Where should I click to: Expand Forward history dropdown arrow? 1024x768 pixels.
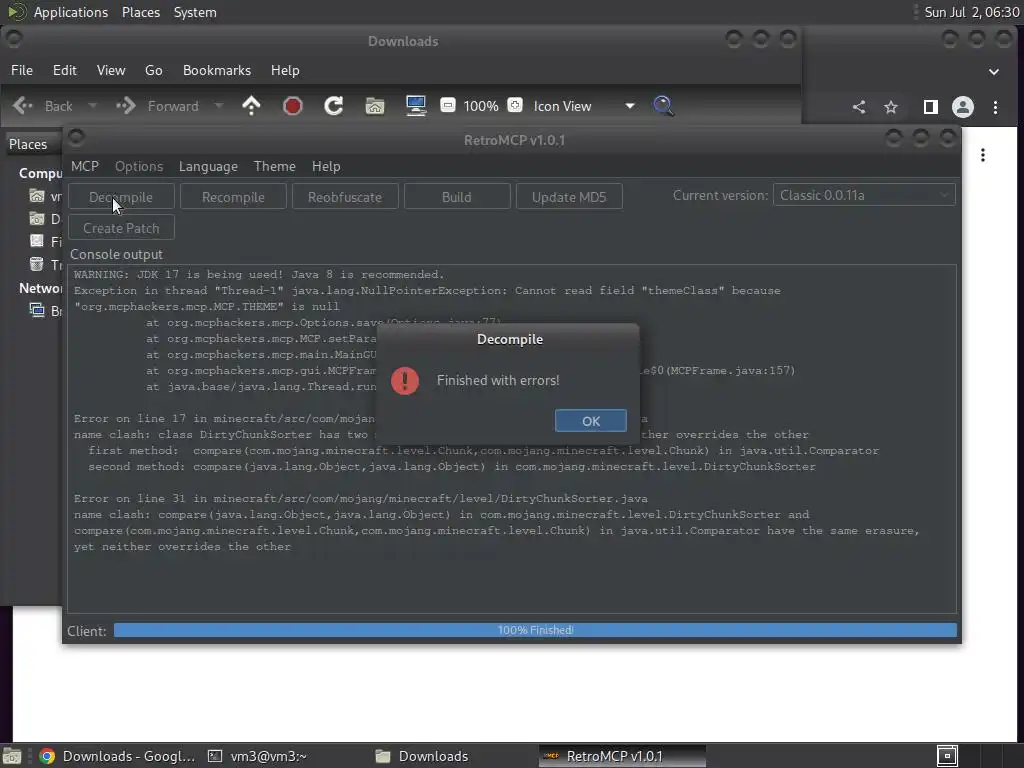click(219, 106)
